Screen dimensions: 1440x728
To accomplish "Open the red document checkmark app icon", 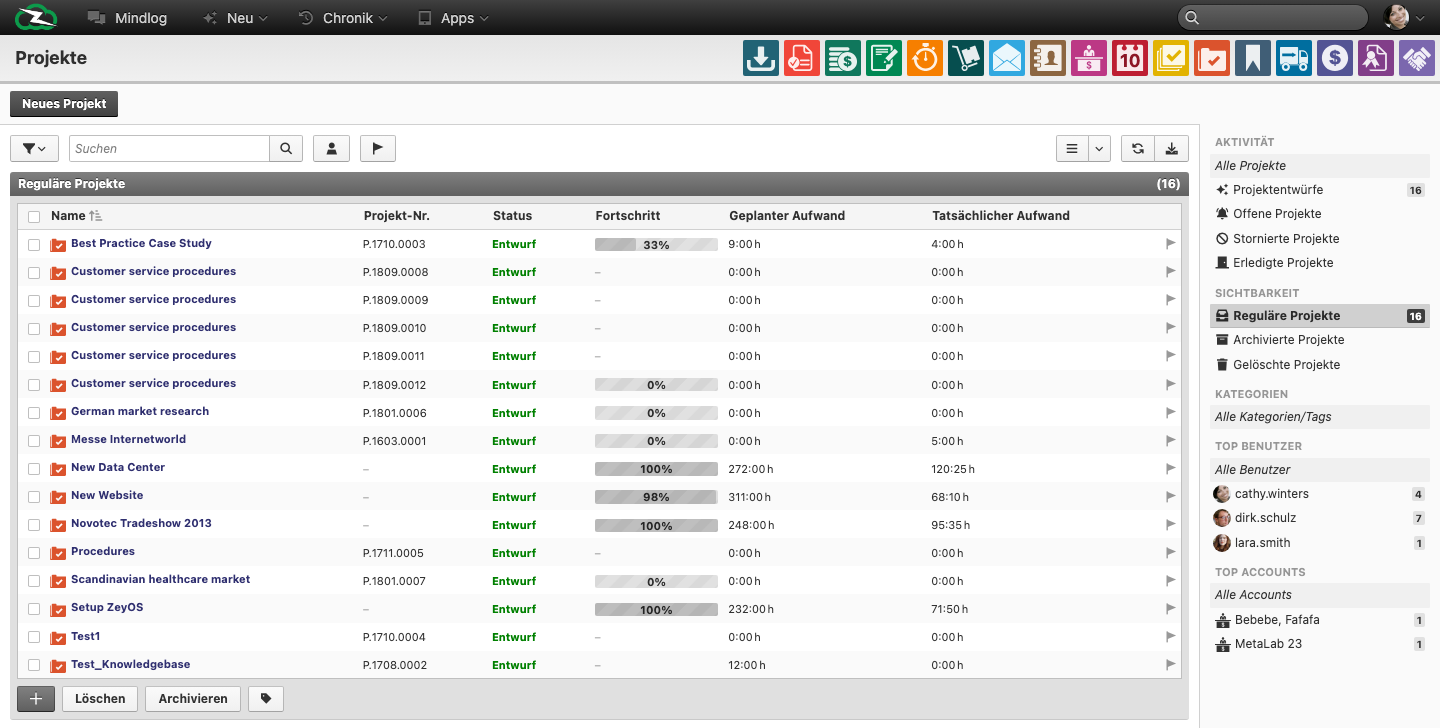I will (x=802, y=58).
